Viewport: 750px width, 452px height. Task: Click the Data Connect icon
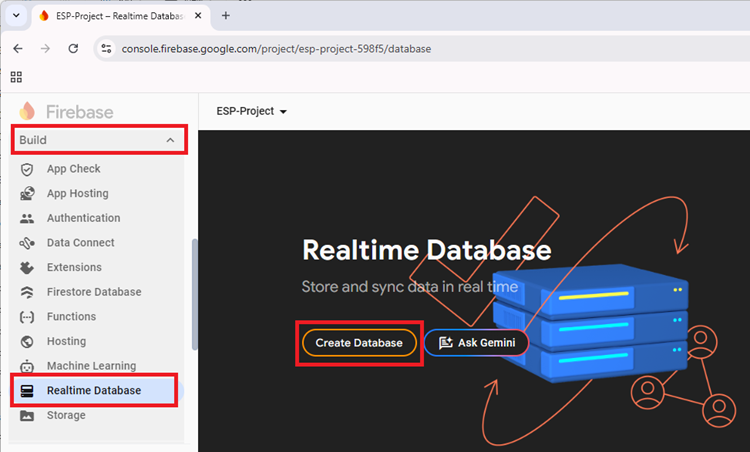(27, 243)
